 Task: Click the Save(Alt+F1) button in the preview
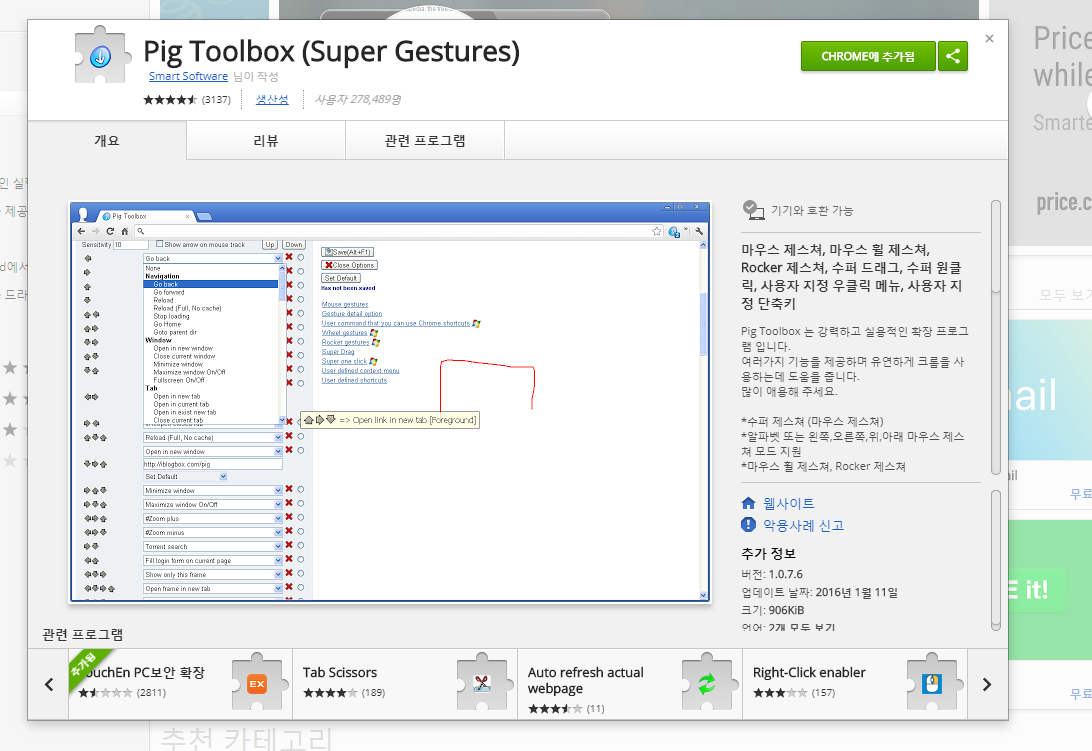coord(348,251)
